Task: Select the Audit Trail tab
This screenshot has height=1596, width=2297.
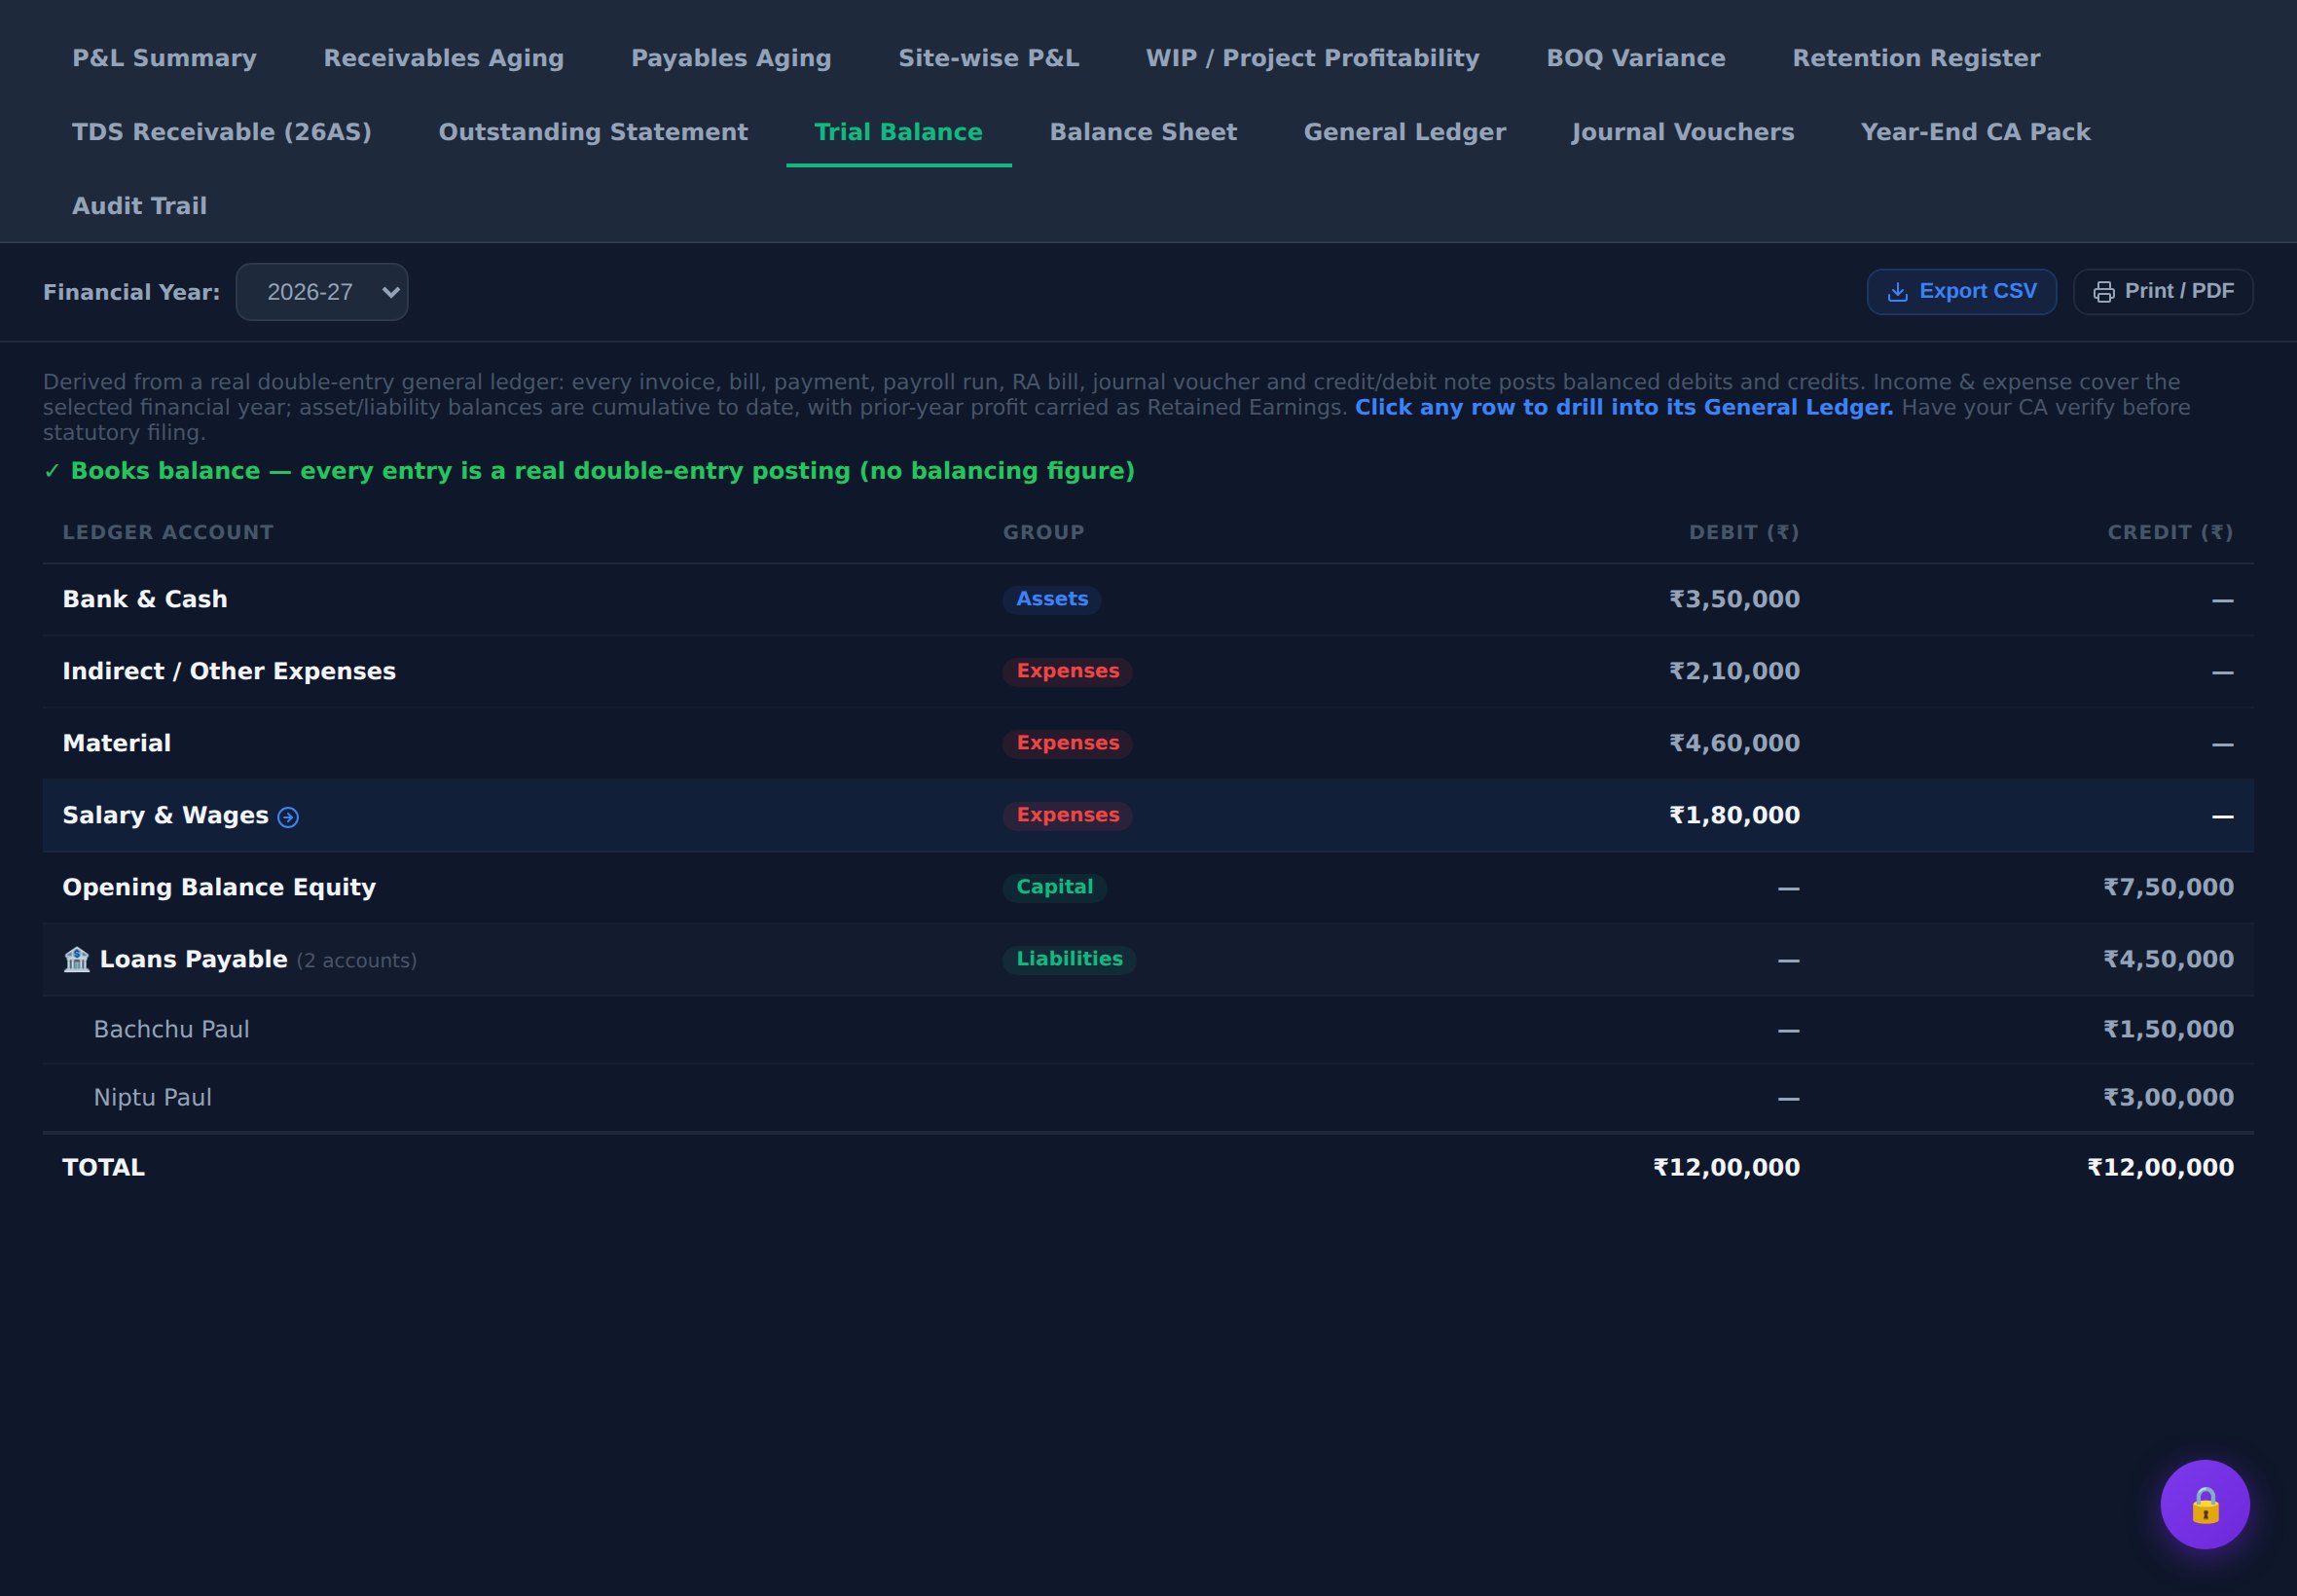Action: click(140, 206)
